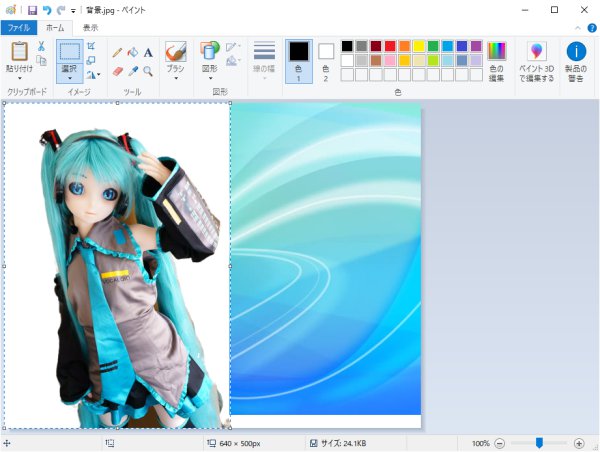The height and width of the screenshot is (452, 600).
Task: Select the Color picker eyedropper
Action: pos(133,71)
